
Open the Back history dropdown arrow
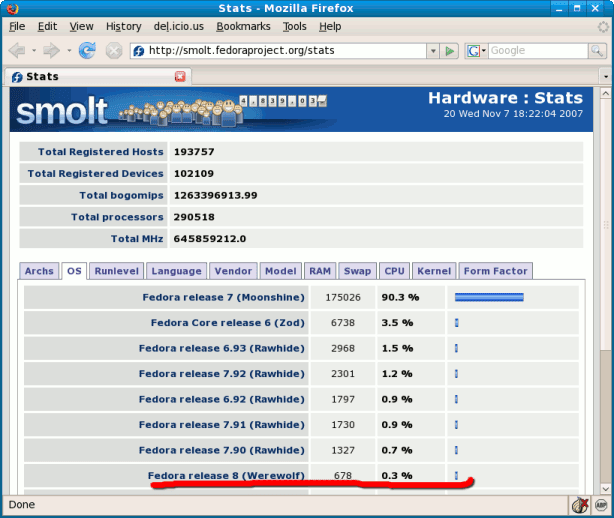coord(34,51)
